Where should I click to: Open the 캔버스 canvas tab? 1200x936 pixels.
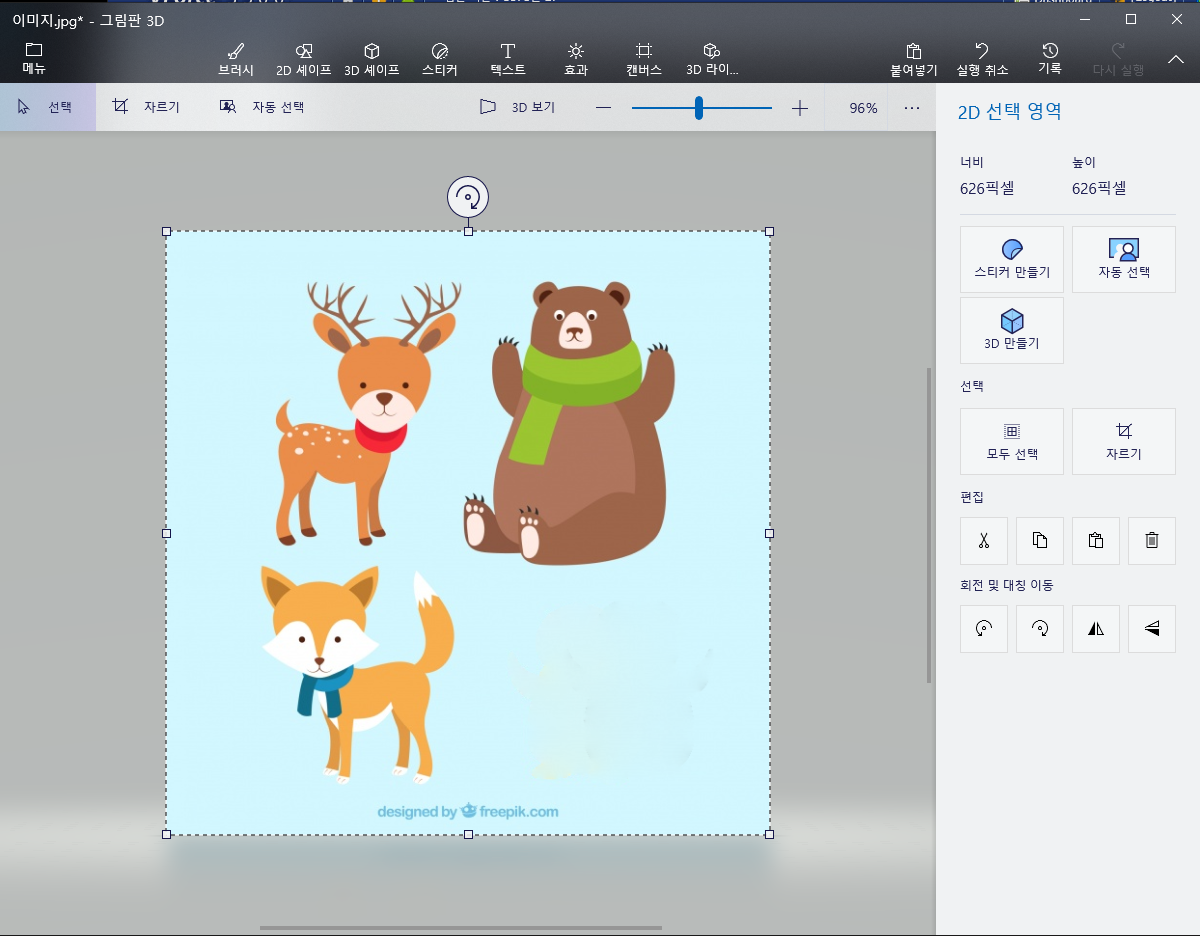click(644, 60)
